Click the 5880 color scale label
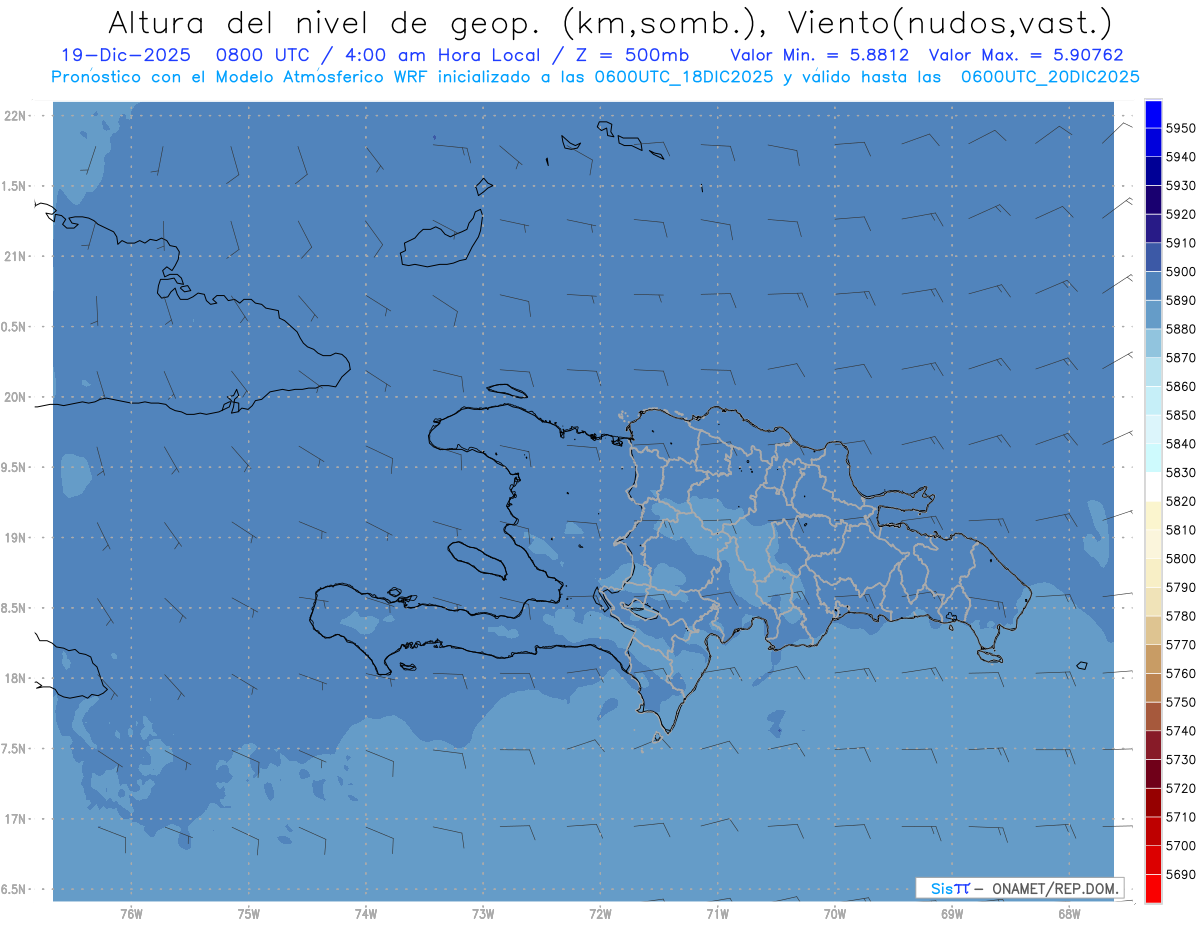 tap(1180, 329)
